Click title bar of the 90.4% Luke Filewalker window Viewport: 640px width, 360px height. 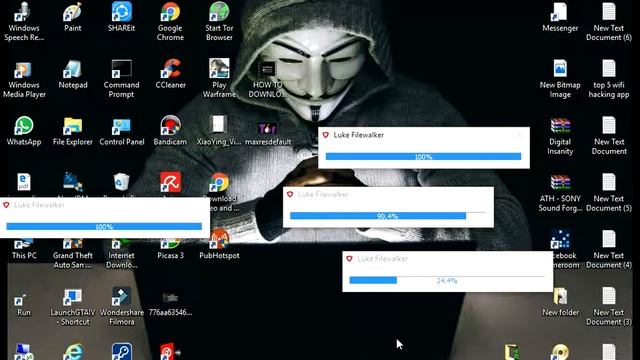[x=388, y=195]
